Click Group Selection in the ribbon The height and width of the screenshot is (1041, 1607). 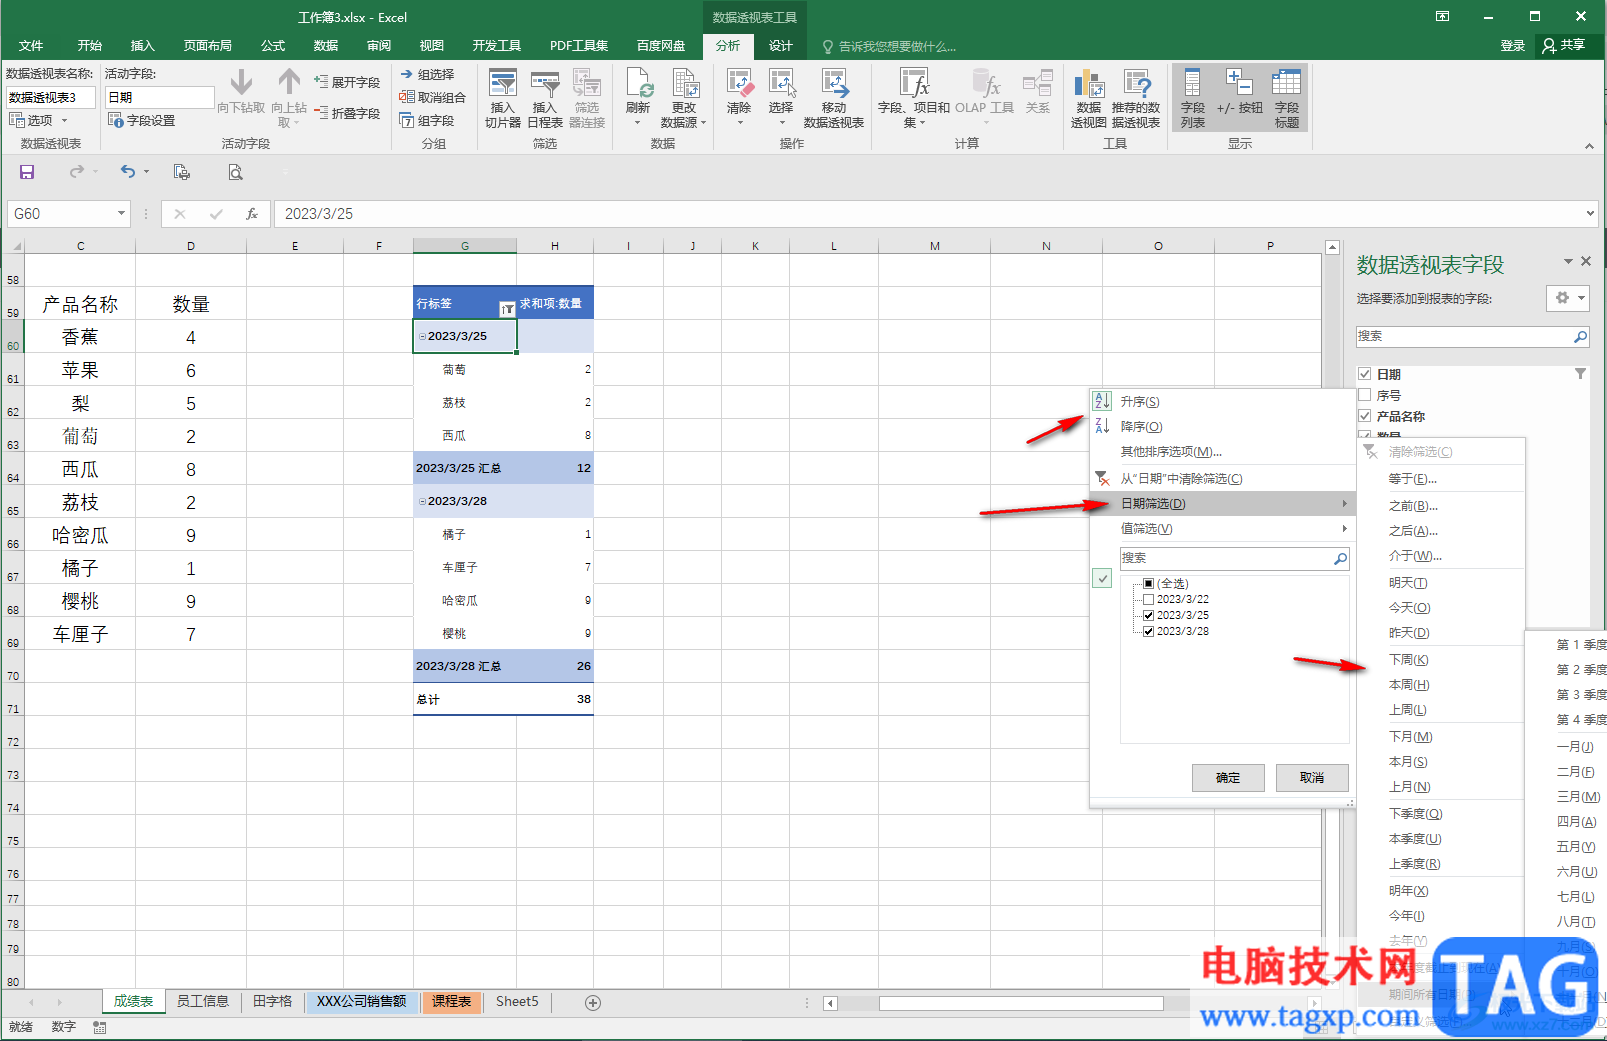[428, 74]
